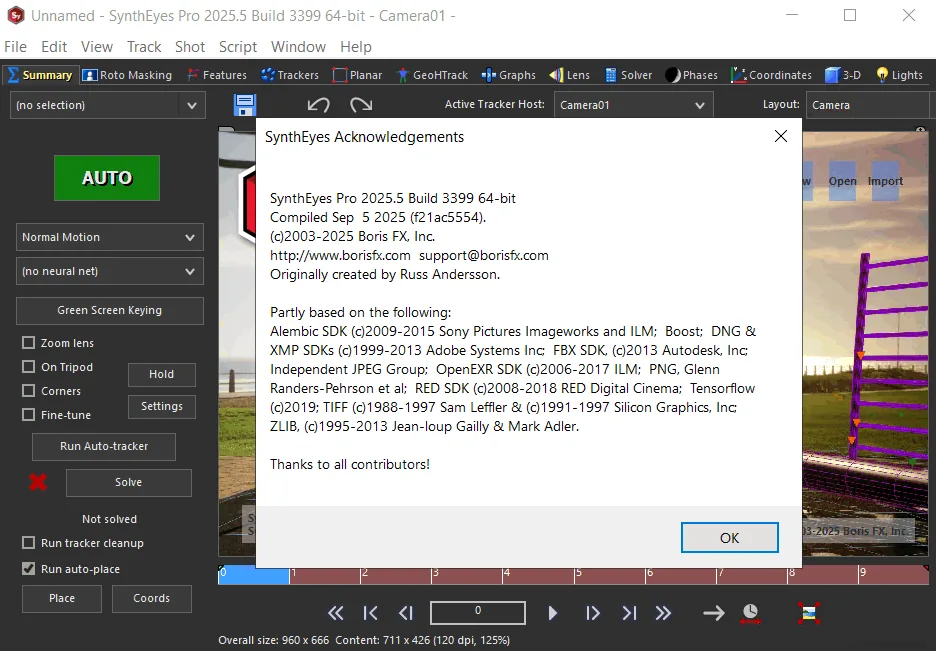Click OK in the Acknowledgements dialog
Screen dimensions: 936x651
tap(729, 538)
